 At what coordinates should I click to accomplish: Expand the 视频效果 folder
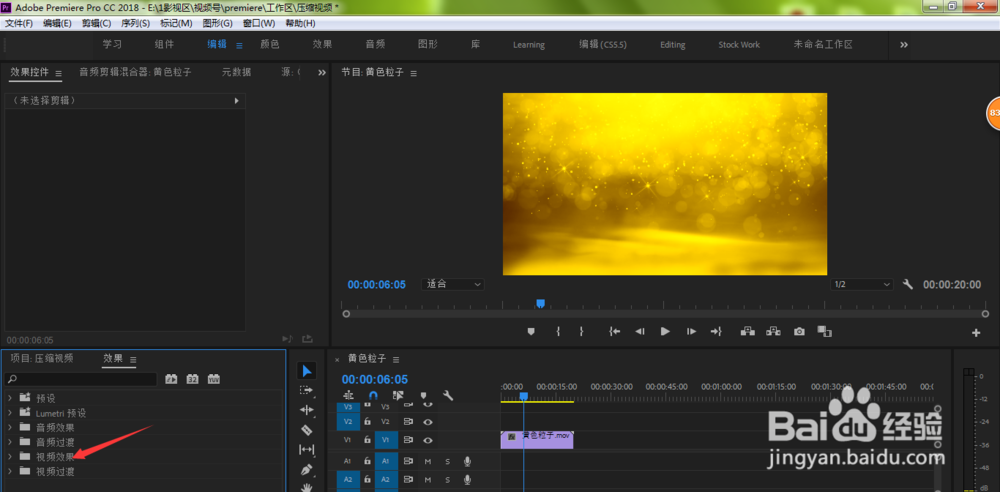click(10, 456)
